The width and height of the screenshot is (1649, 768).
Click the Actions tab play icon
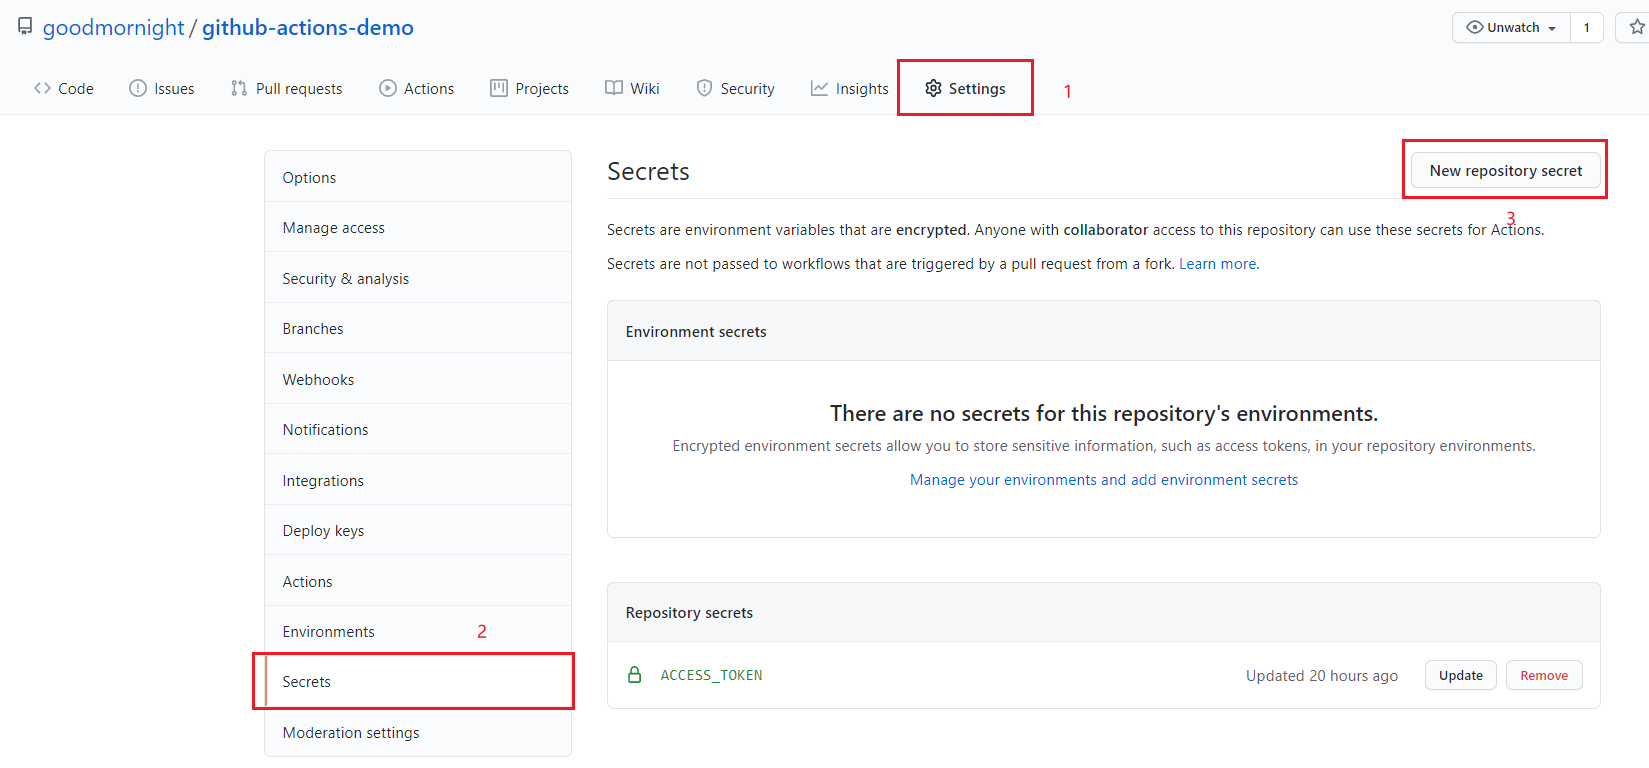[388, 88]
